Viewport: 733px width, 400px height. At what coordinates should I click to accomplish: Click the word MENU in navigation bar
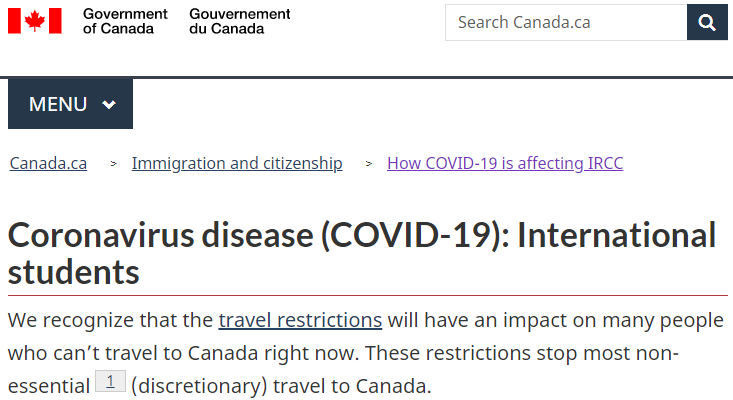click(58, 104)
